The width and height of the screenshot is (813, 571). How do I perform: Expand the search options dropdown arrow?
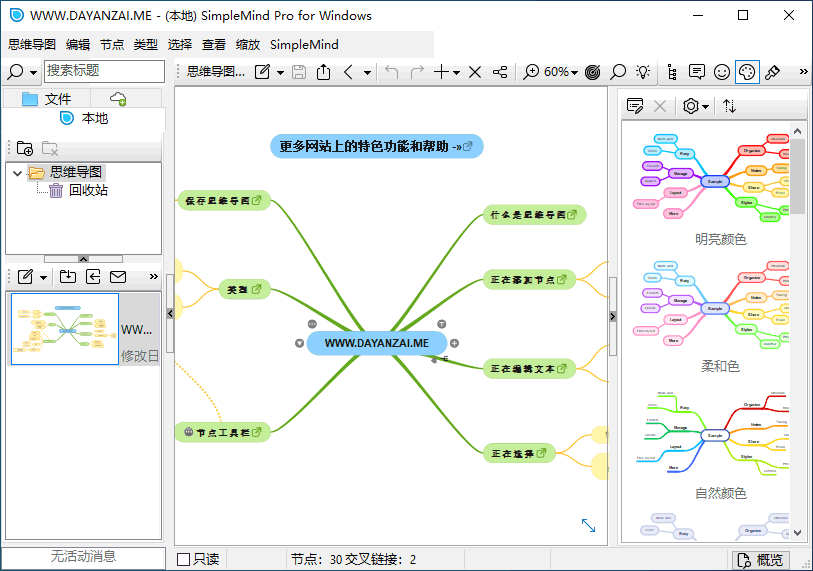(34, 73)
